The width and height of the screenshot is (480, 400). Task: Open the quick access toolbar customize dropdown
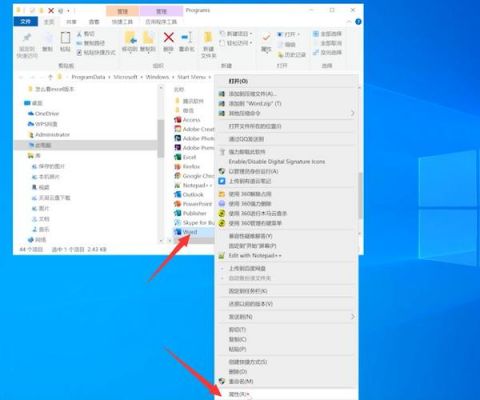pyautogui.click(x=68, y=11)
